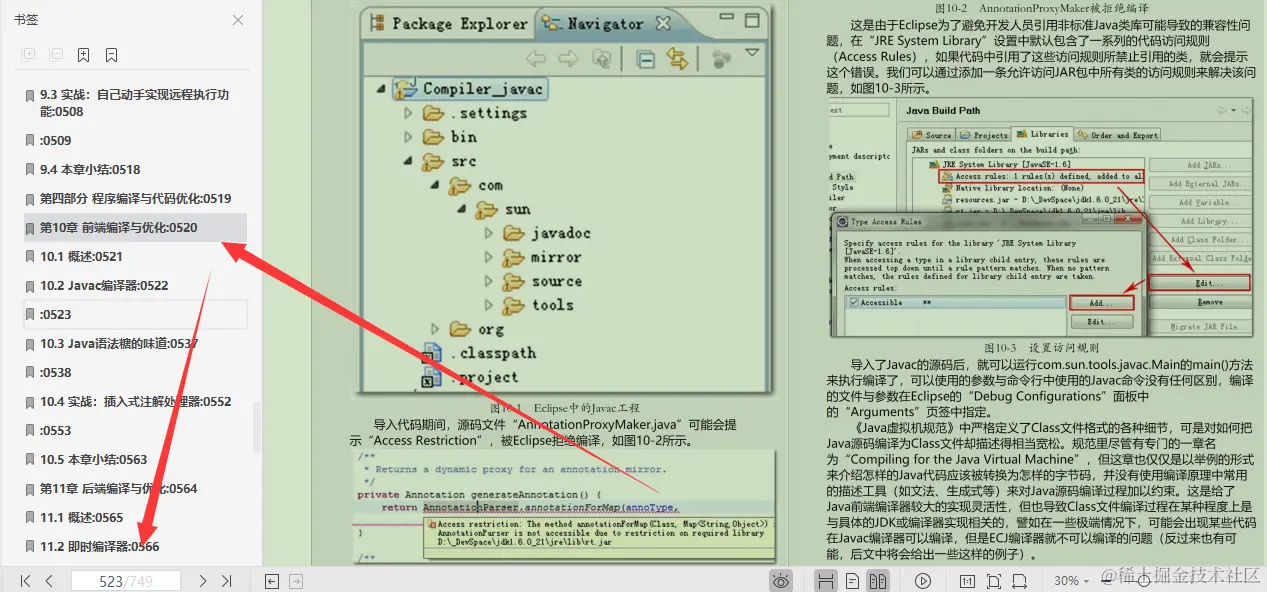The width and height of the screenshot is (1267, 592).
Task: Click the bookmark flag icon beside :0538
Action: coord(31,372)
